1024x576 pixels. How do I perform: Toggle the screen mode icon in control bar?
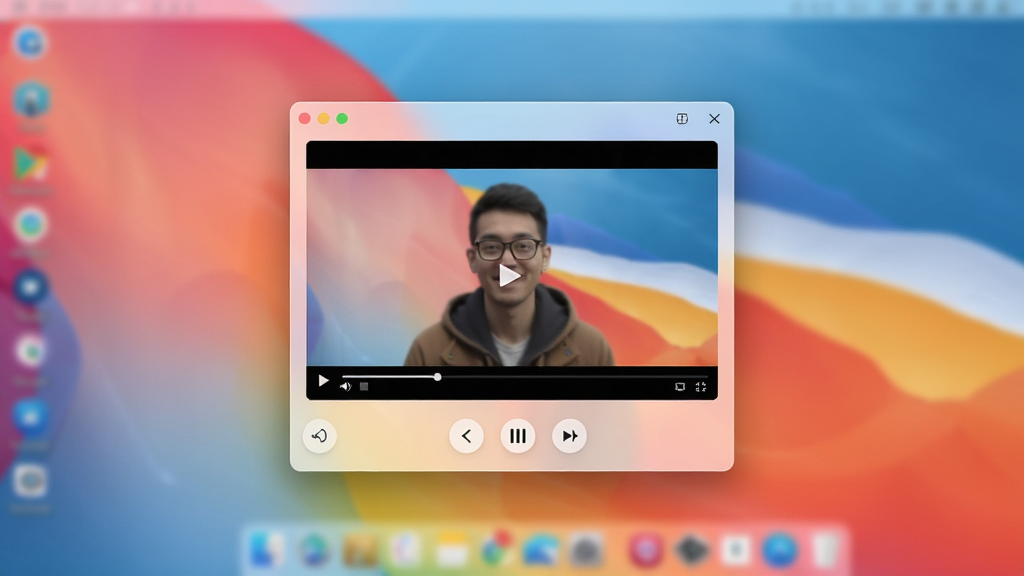(x=680, y=387)
